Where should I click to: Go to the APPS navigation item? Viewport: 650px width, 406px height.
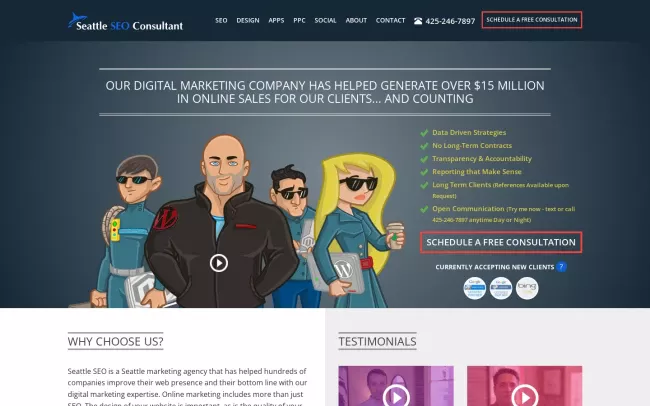(x=276, y=20)
